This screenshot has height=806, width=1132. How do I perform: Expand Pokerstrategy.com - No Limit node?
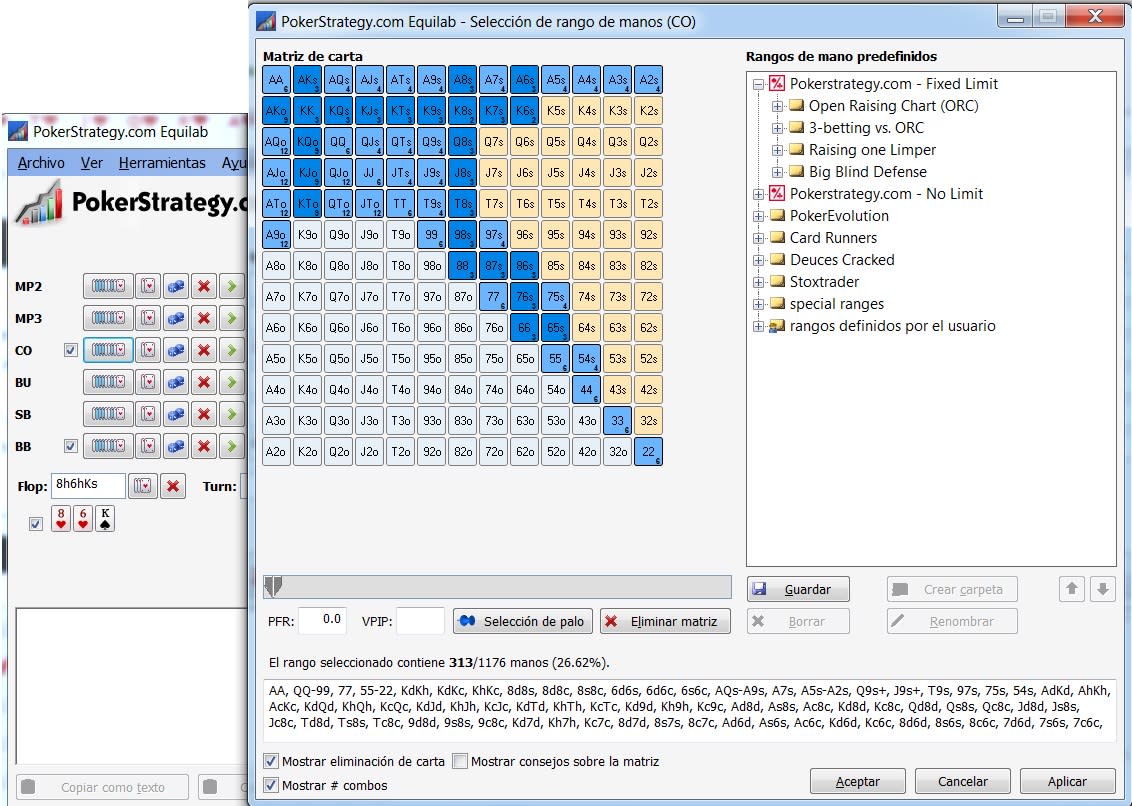coord(758,194)
